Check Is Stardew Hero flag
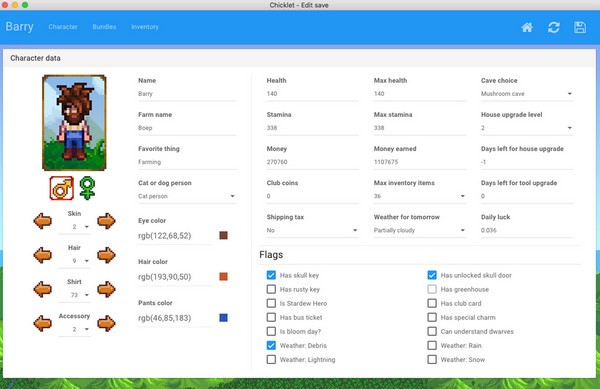This screenshot has width=600, height=389. point(271,303)
